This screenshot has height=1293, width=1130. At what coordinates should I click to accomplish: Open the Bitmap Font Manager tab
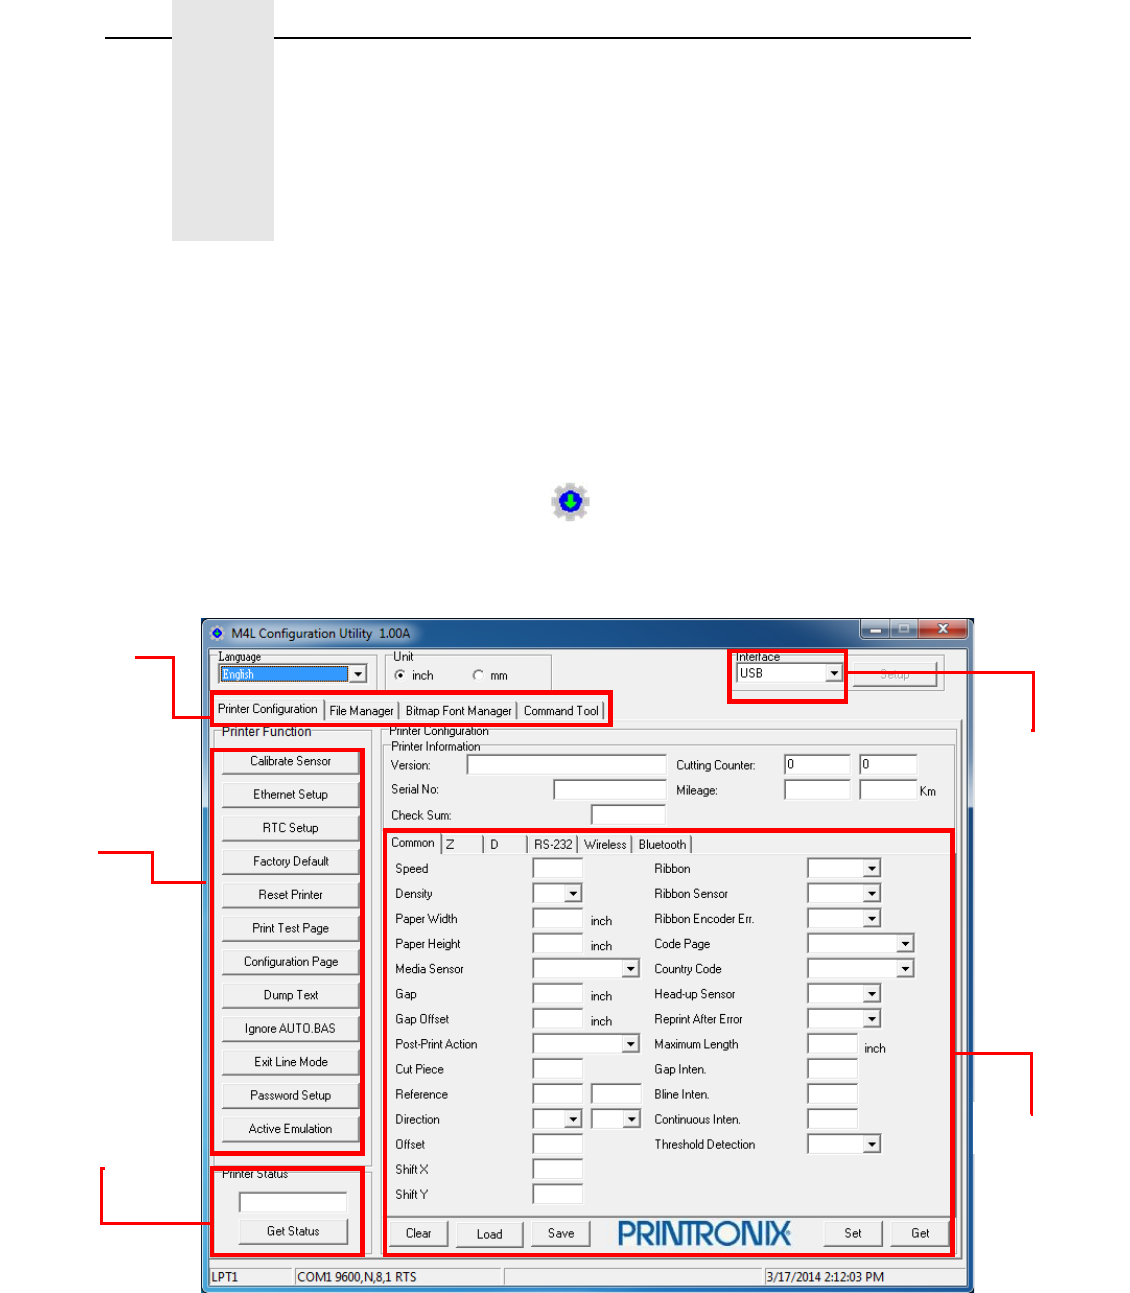click(x=459, y=711)
